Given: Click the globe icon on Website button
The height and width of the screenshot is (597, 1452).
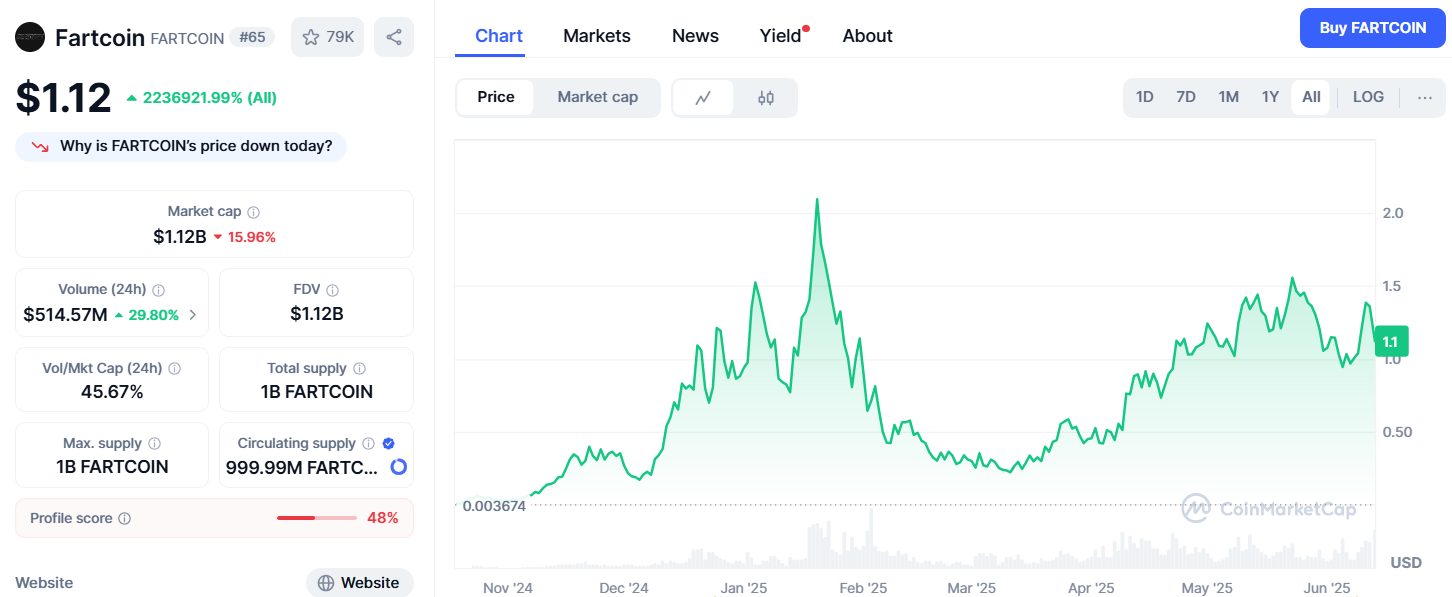Looking at the screenshot, I should (326, 583).
